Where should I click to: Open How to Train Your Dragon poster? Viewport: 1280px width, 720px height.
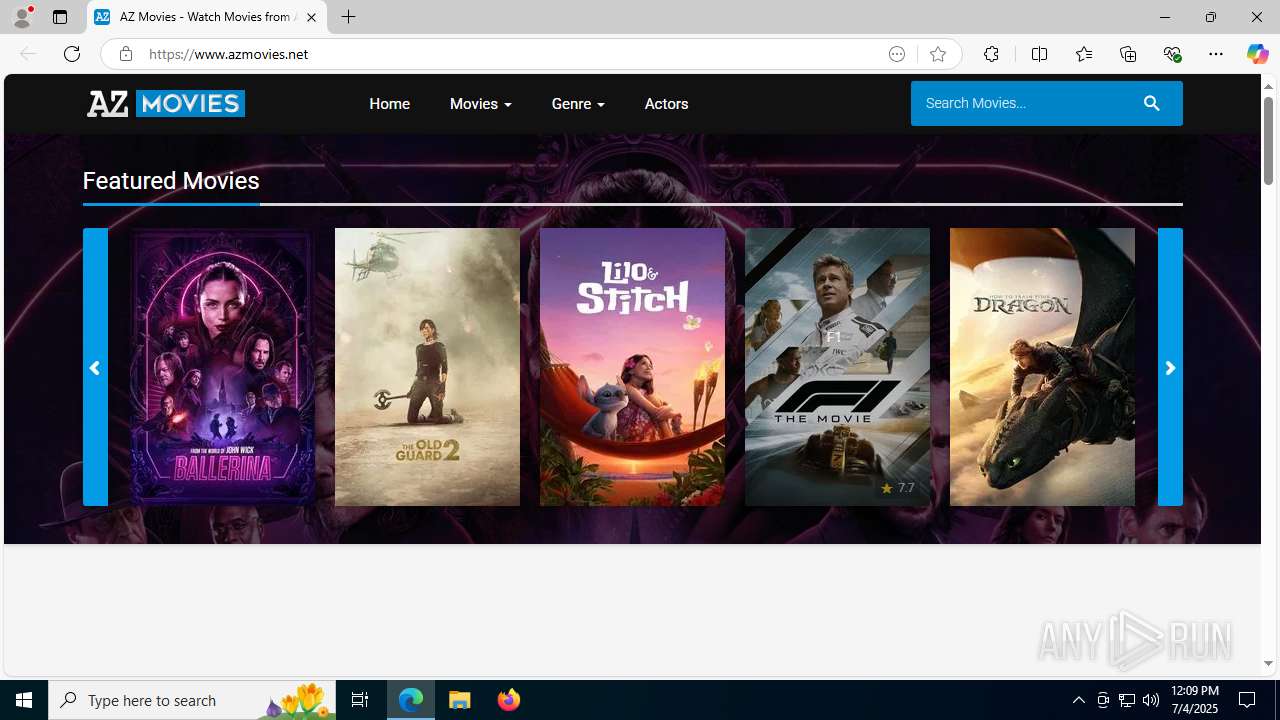pos(1042,367)
